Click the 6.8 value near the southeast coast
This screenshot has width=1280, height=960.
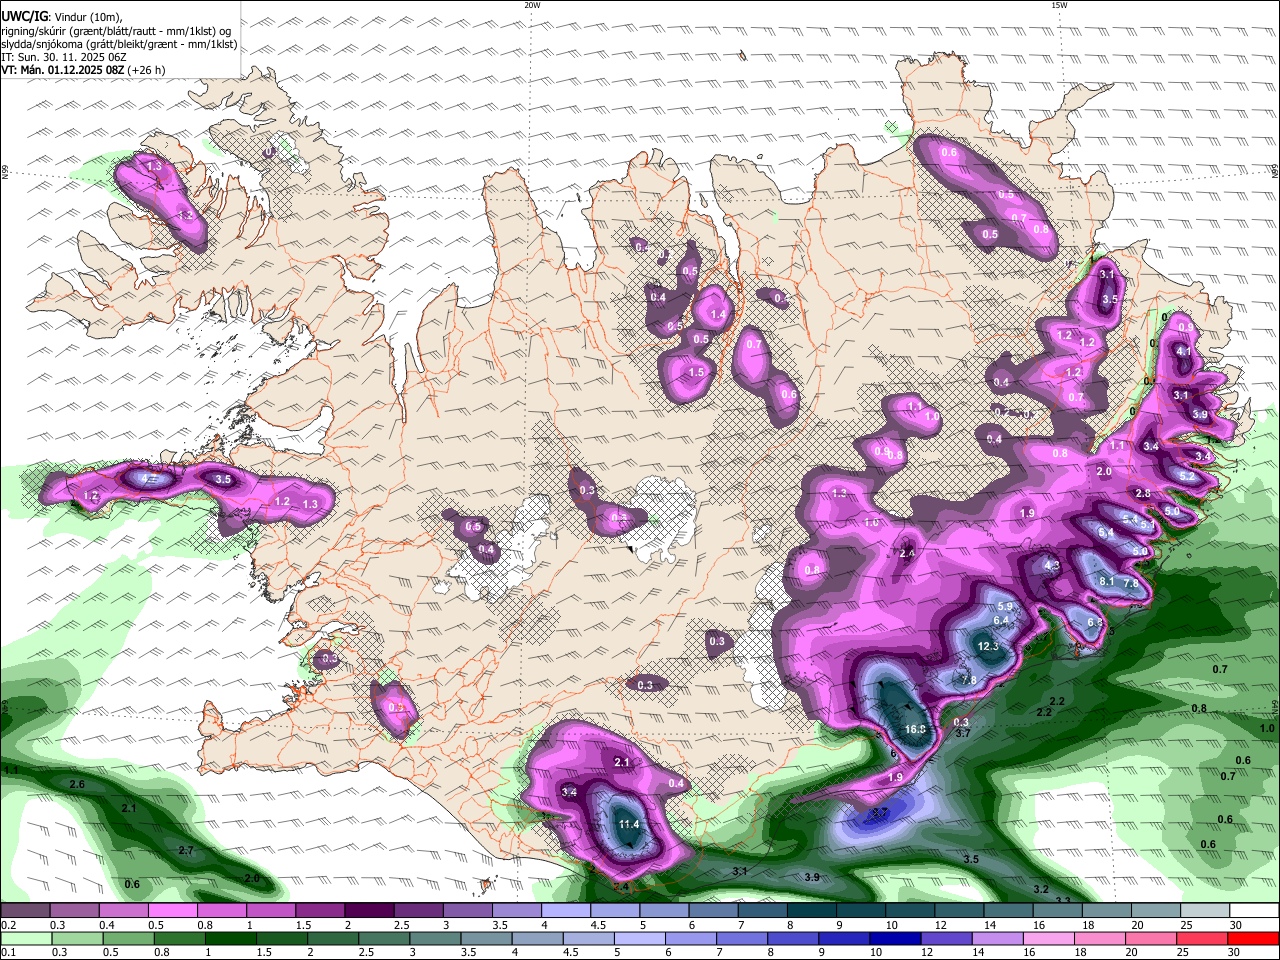(1094, 623)
